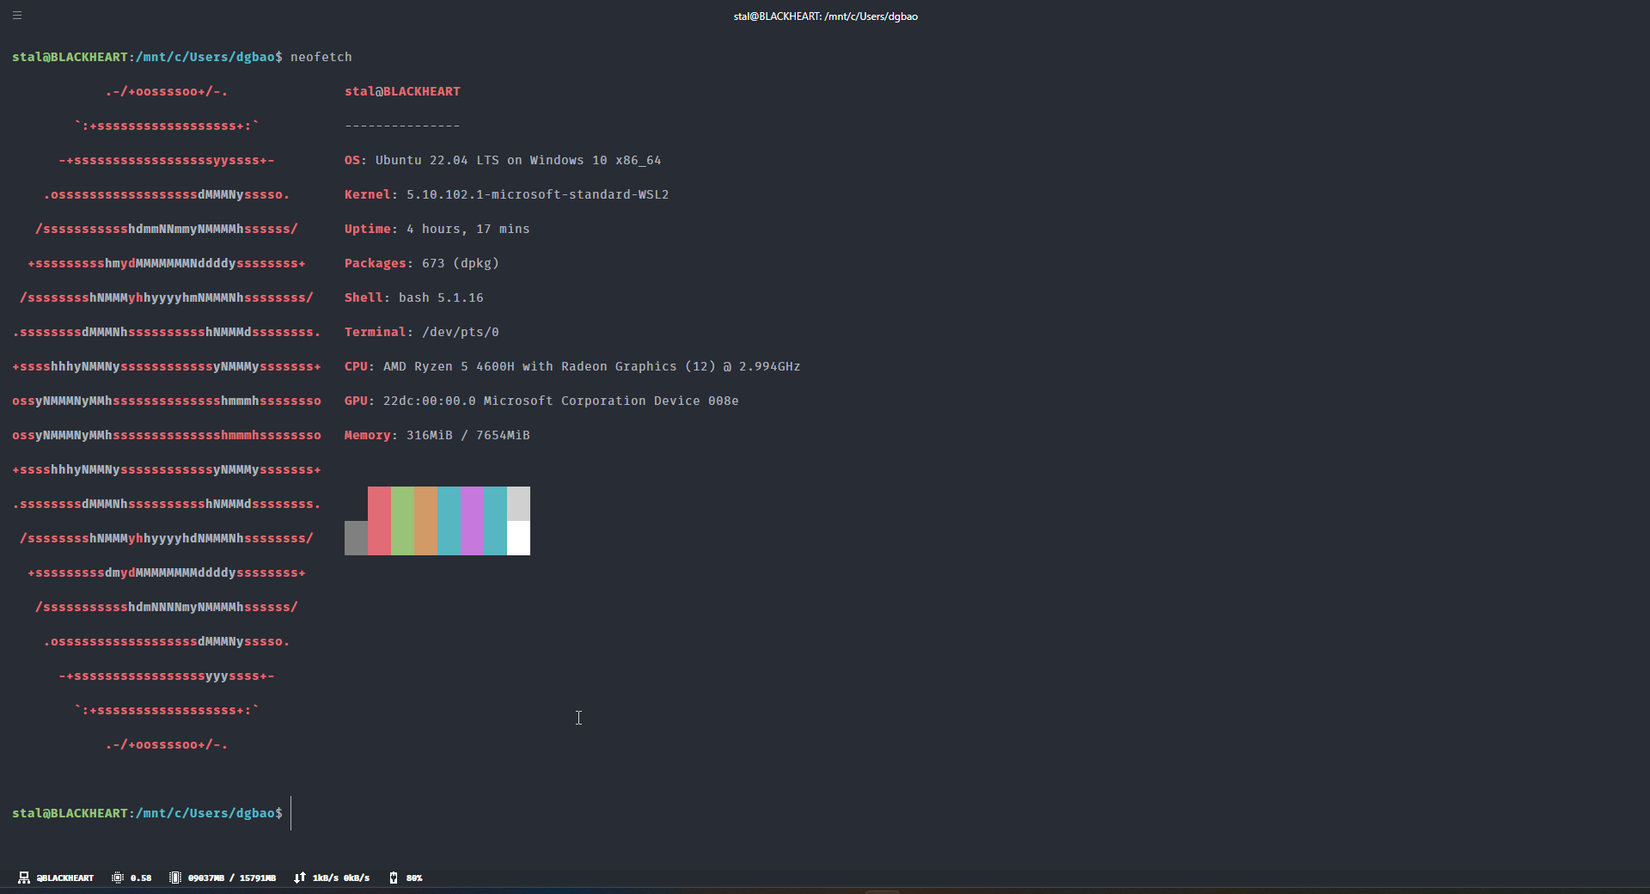Open the hamburger menu in the title bar
This screenshot has width=1650, height=894.
pyautogui.click(x=17, y=15)
